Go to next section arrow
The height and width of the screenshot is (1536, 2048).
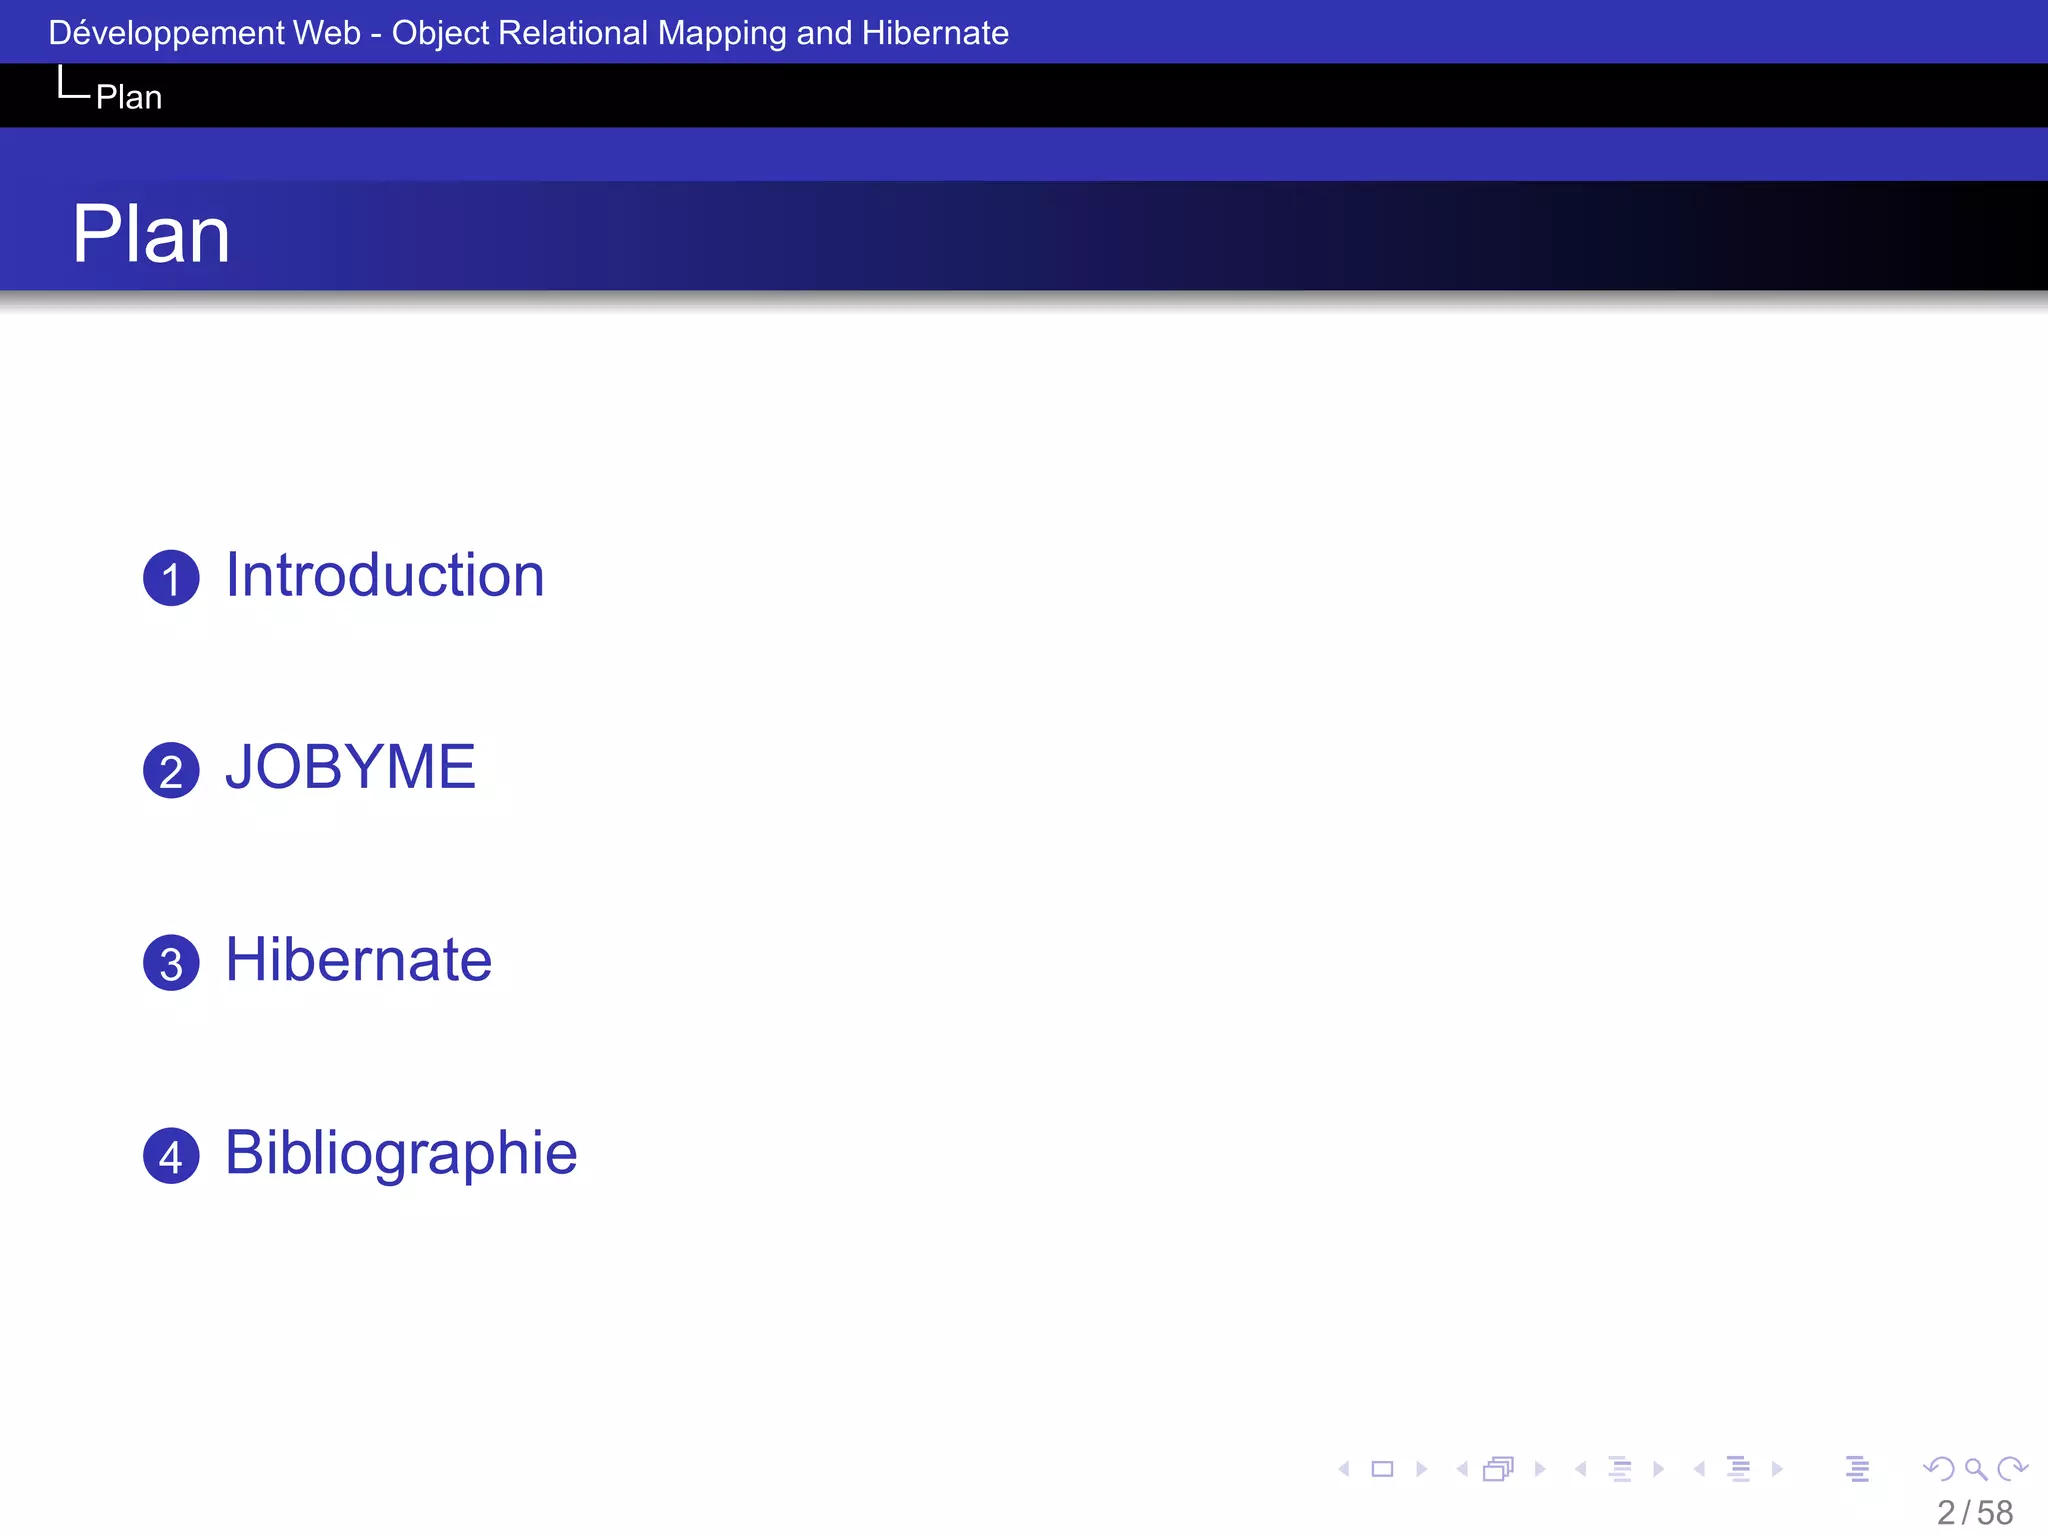coord(1777,1469)
